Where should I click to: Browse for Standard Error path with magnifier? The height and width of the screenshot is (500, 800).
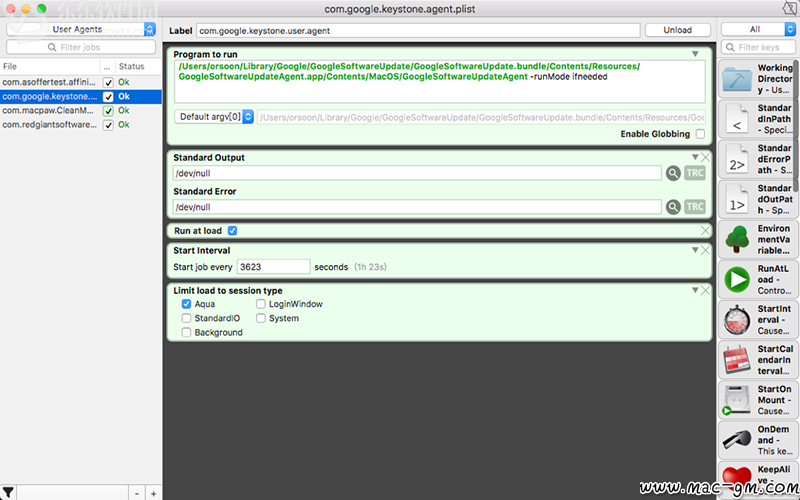[673, 207]
